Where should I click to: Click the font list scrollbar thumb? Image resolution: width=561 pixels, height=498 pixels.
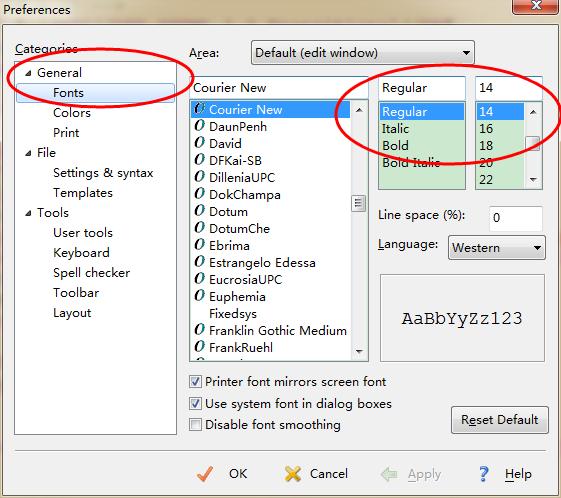click(358, 203)
